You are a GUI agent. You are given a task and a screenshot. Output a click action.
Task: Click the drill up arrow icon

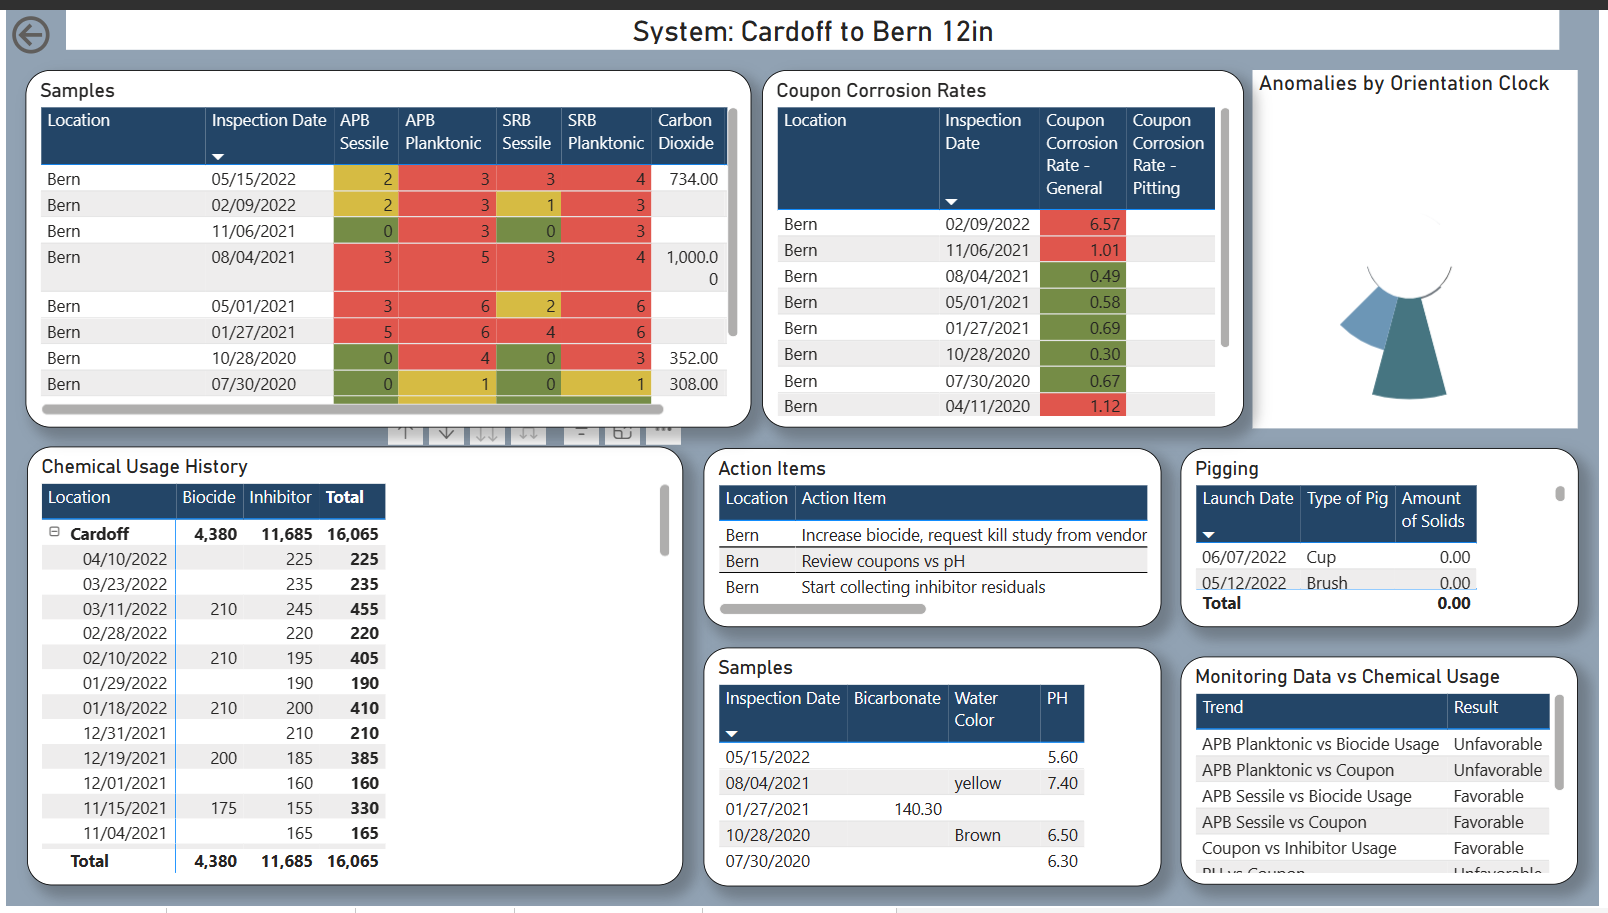[405, 433]
